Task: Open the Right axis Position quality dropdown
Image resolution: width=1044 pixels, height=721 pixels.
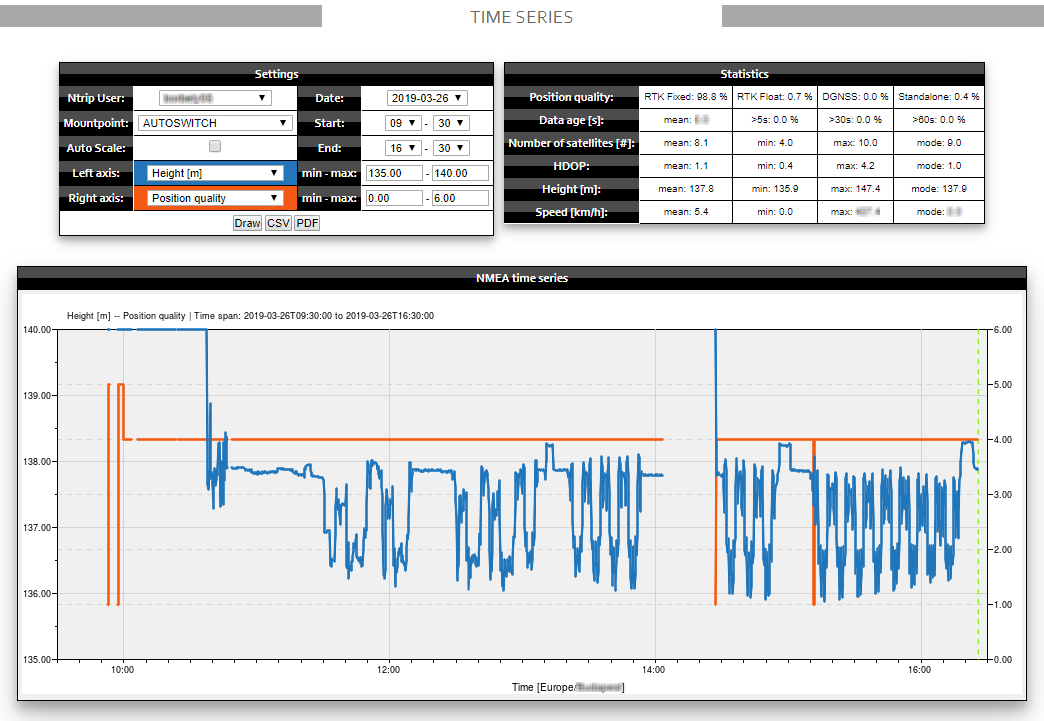Action: [215, 198]
